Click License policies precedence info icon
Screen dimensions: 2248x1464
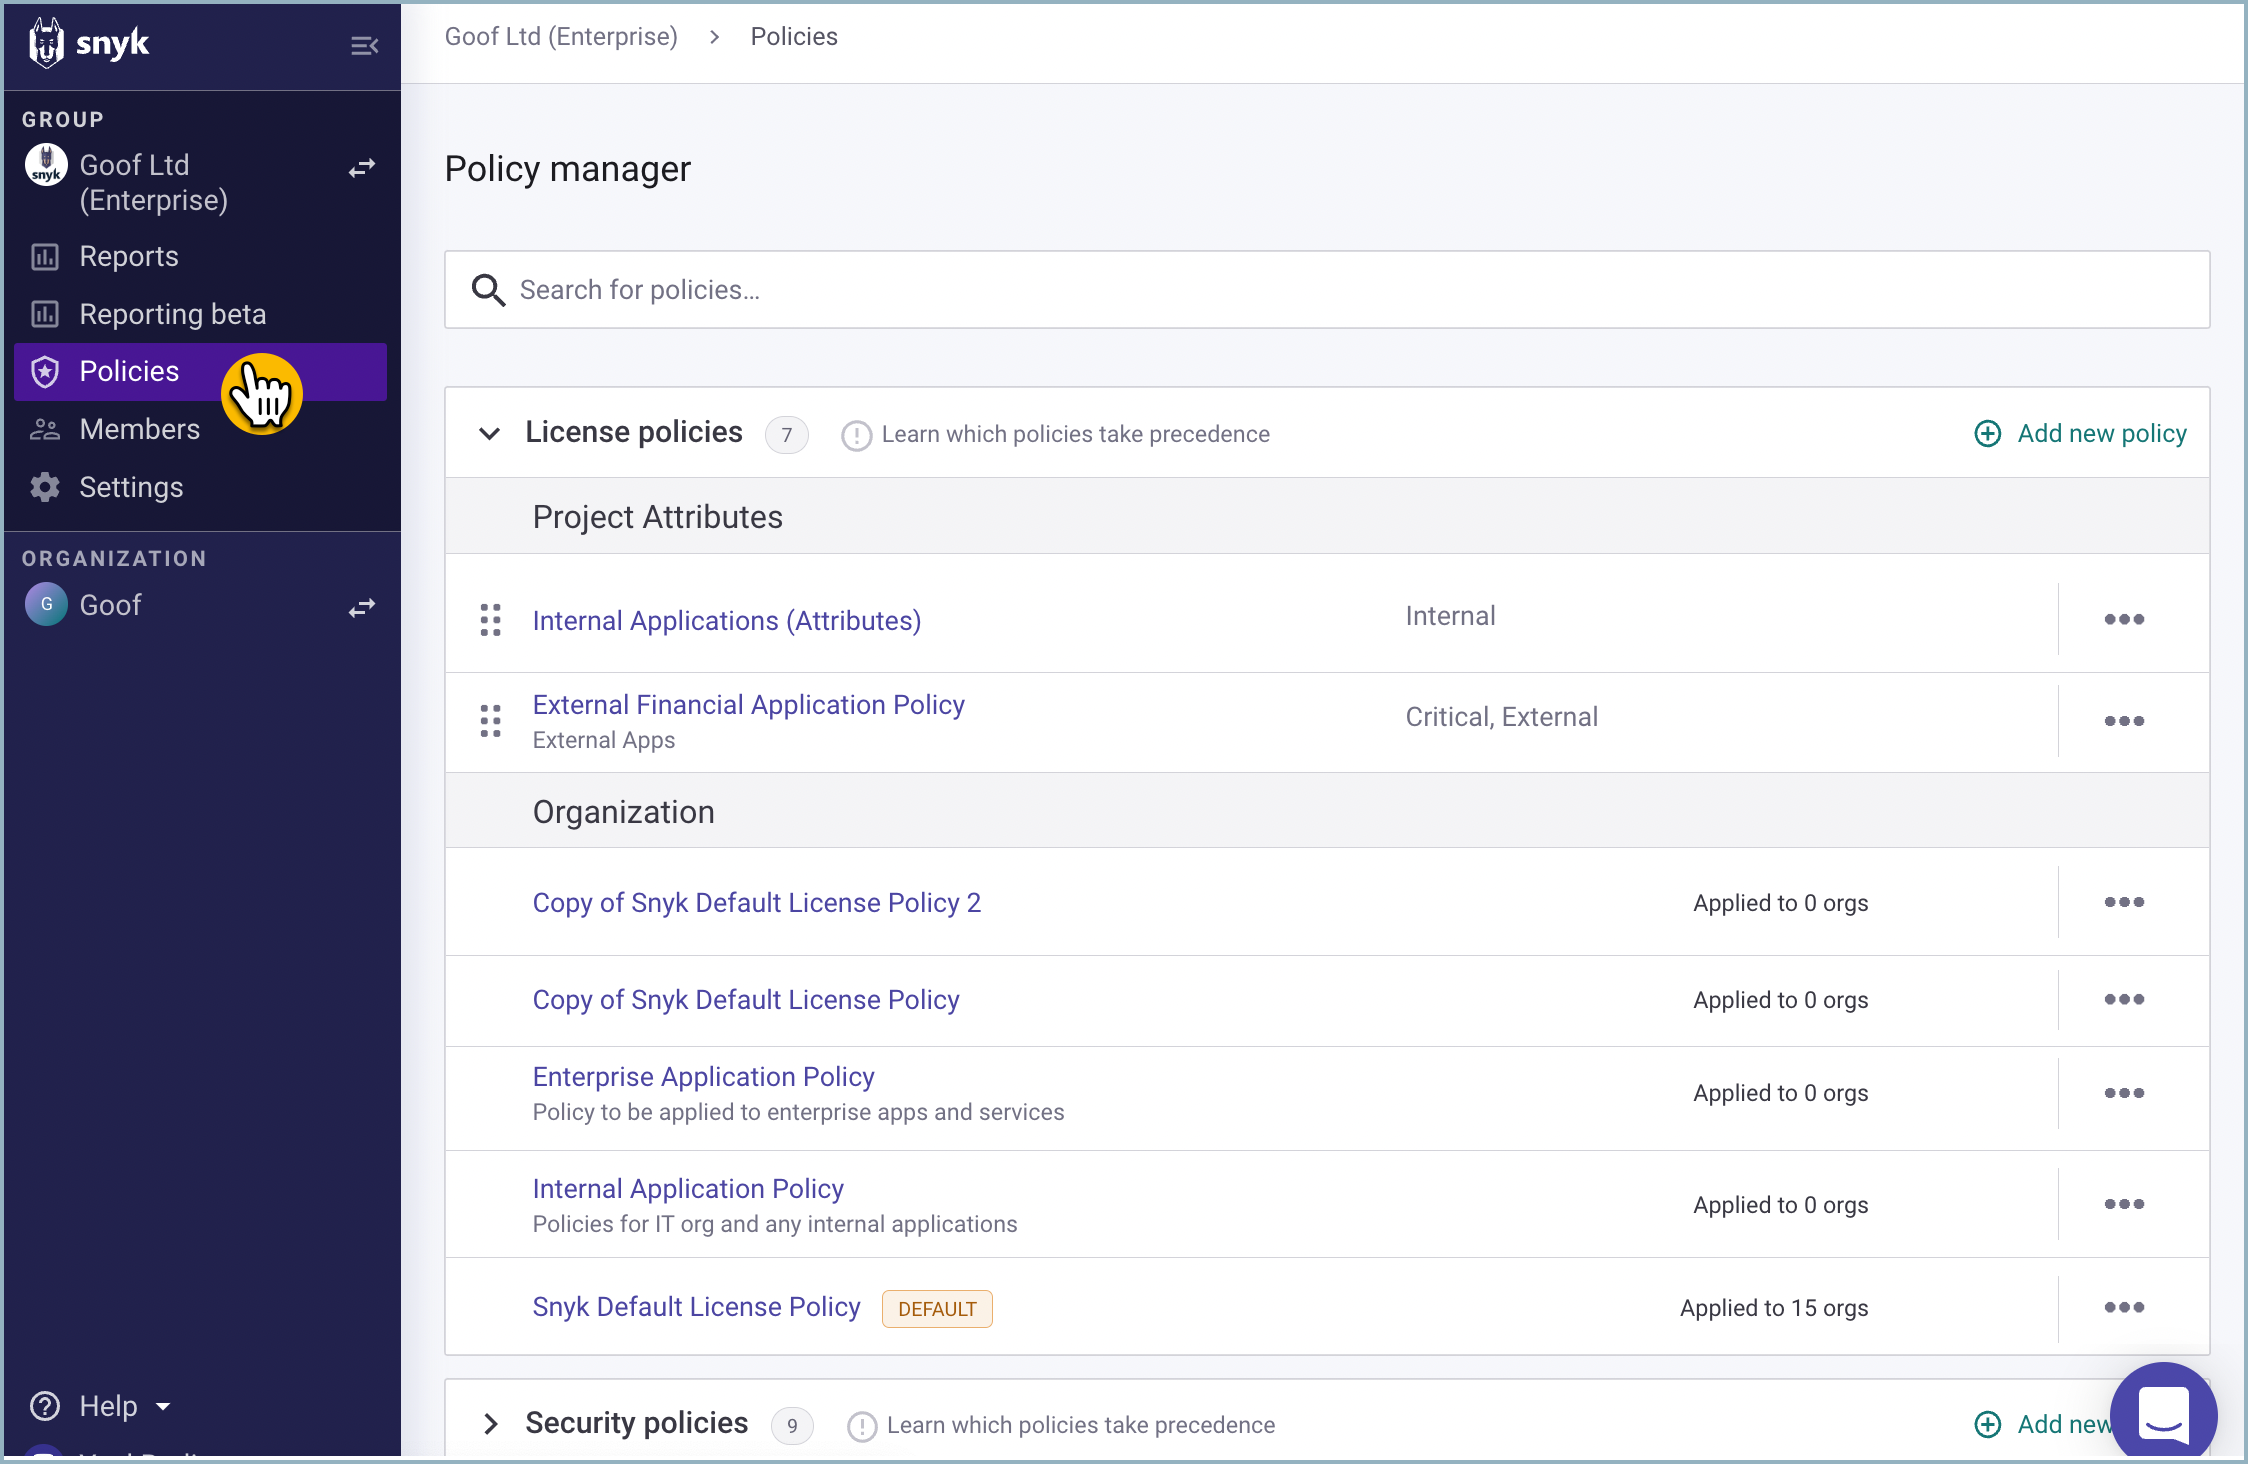point(856,435)
